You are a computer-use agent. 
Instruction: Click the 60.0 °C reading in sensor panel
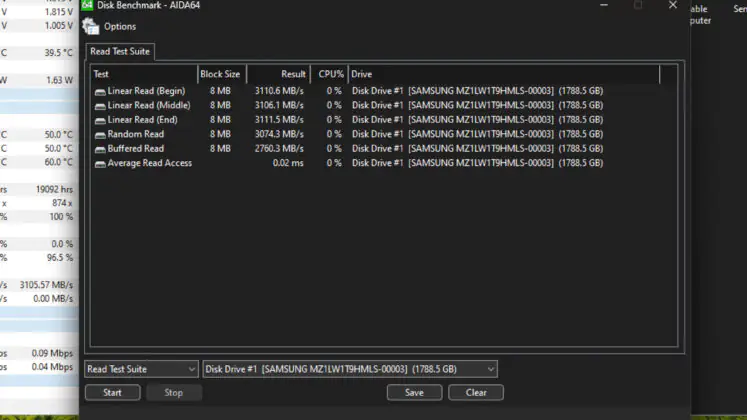click(59, 162)
